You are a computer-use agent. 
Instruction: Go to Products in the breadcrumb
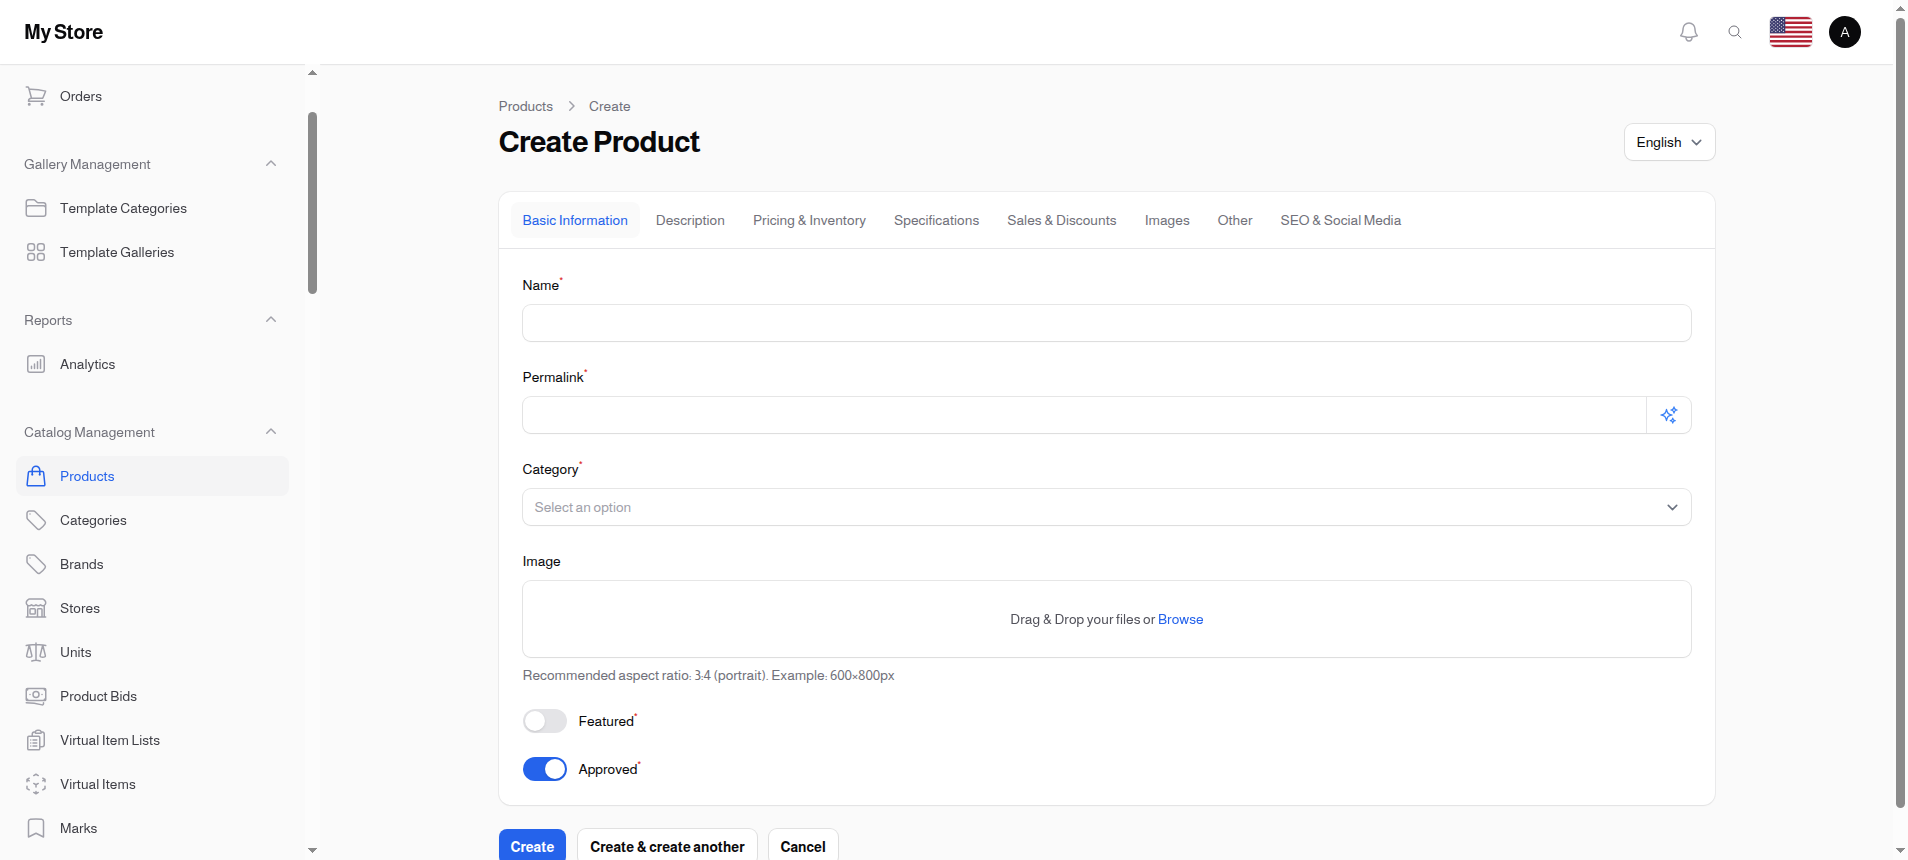526,106
